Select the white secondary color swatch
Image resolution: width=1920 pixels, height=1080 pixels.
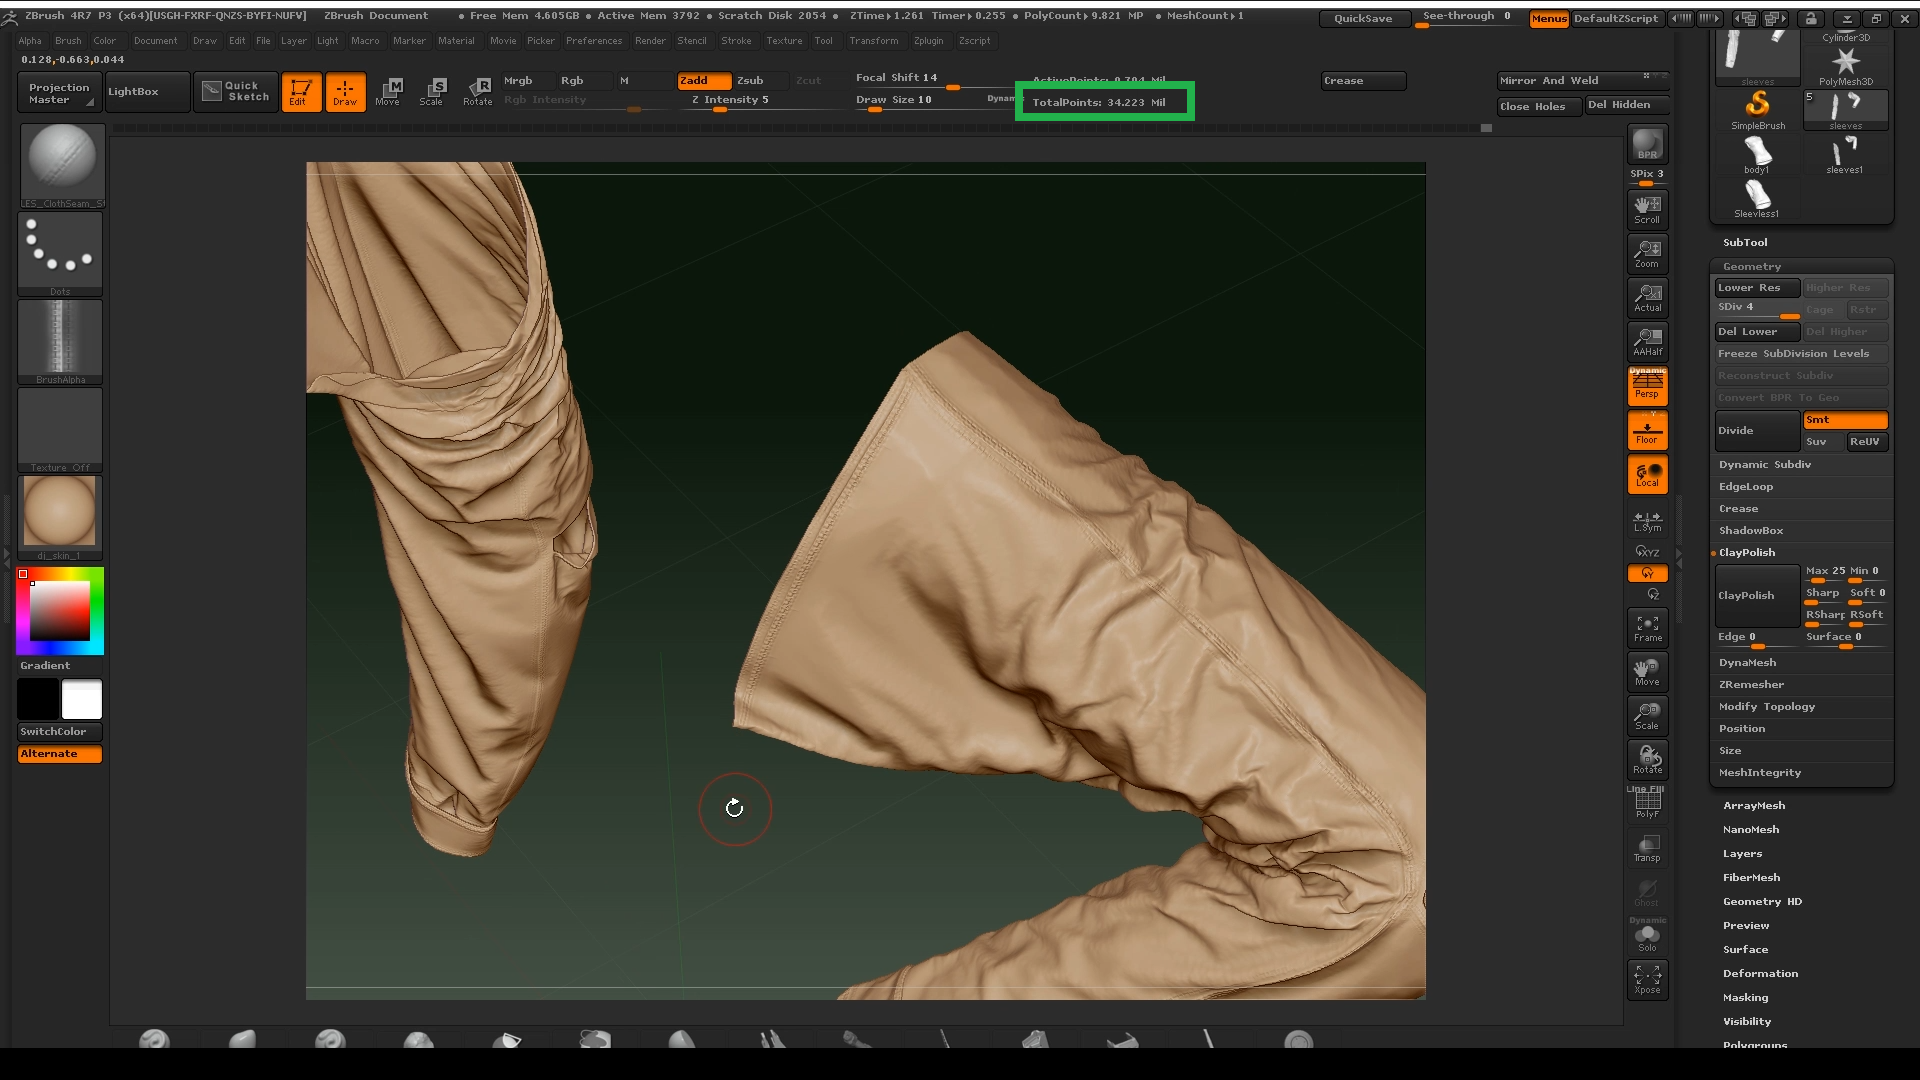[x=82, y=699]
